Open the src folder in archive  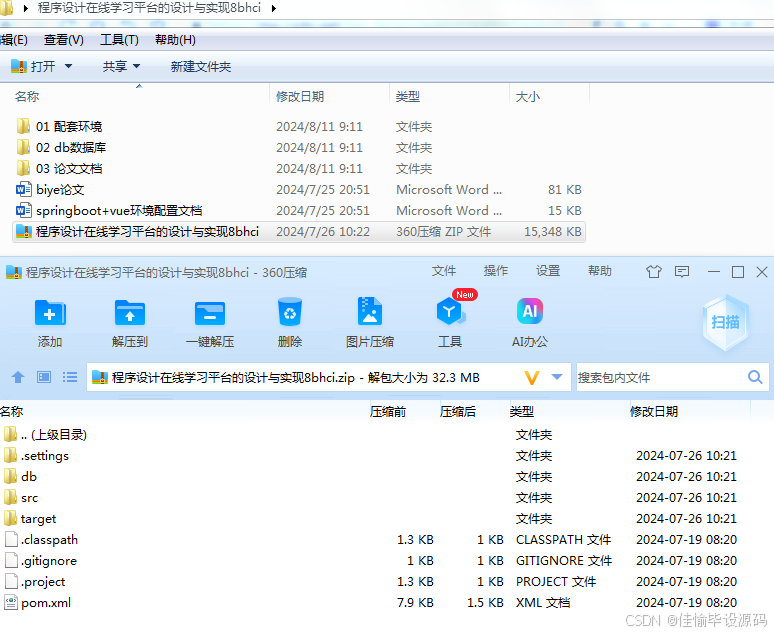click(x=21, y=498)
